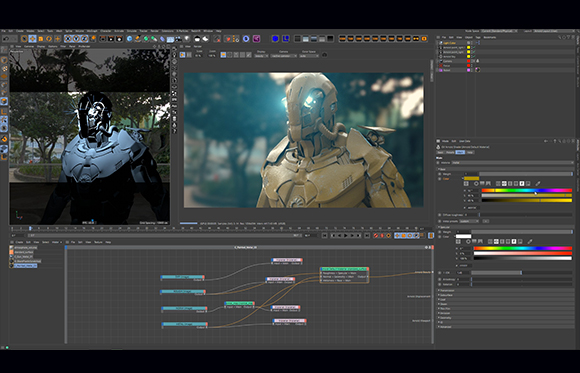Open the IPR Camera dropdown
580x373 pixels.
[284, 56]
